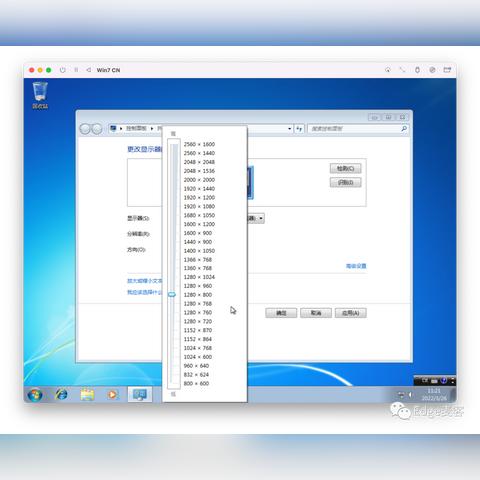Choose the 1280 × 800 resolution entry
The width and height of the screenshot is (480, 480).
click(x=198, y=295)
